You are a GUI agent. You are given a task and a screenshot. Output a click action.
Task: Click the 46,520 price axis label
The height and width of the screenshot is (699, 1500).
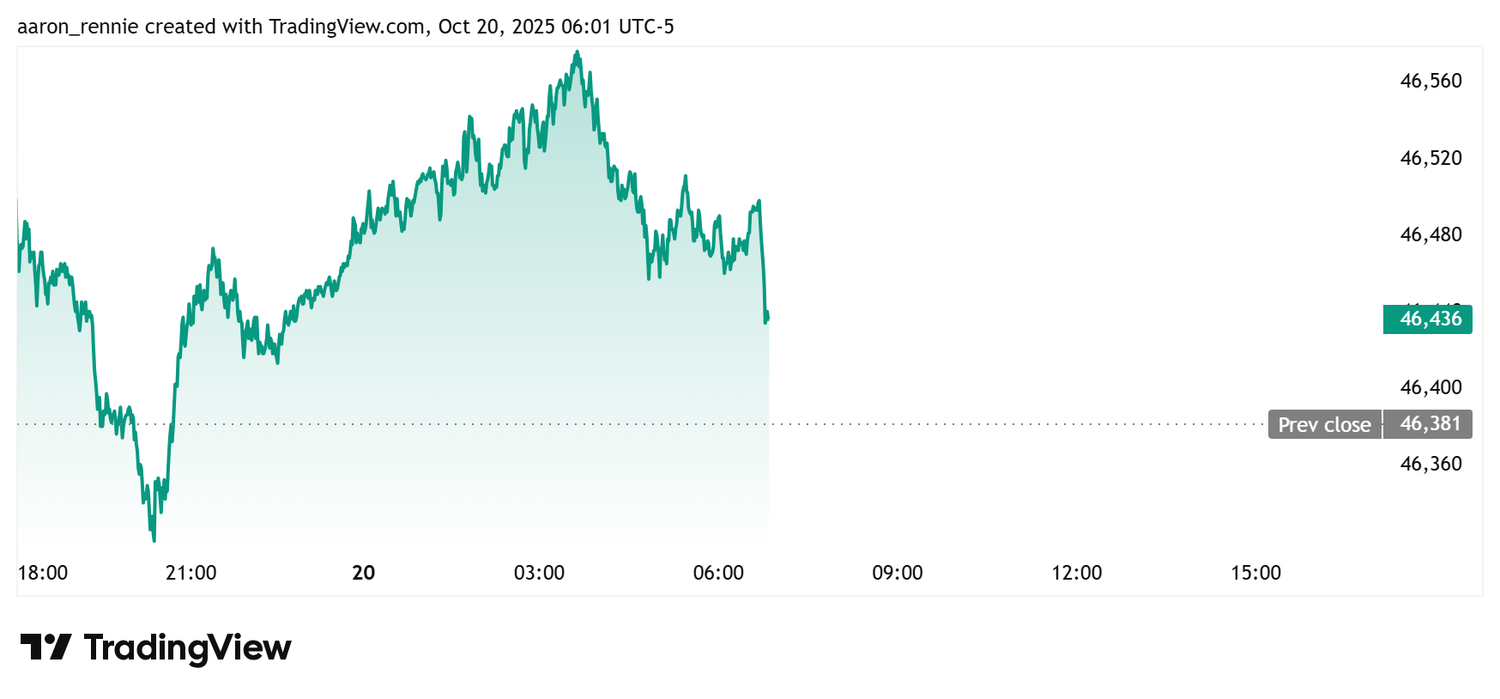pos(1430,158)
